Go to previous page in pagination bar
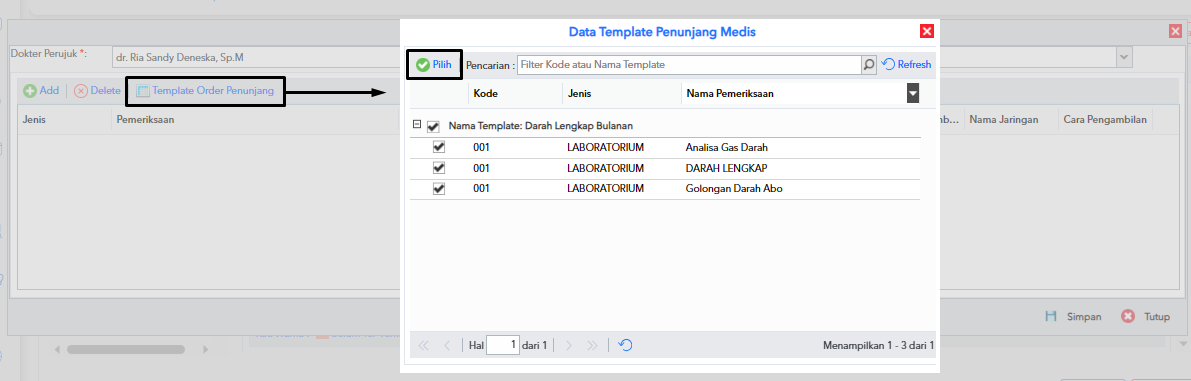The height and width of the screenshot is (381, 1191). pyautogui.click(x=447, y=345)
